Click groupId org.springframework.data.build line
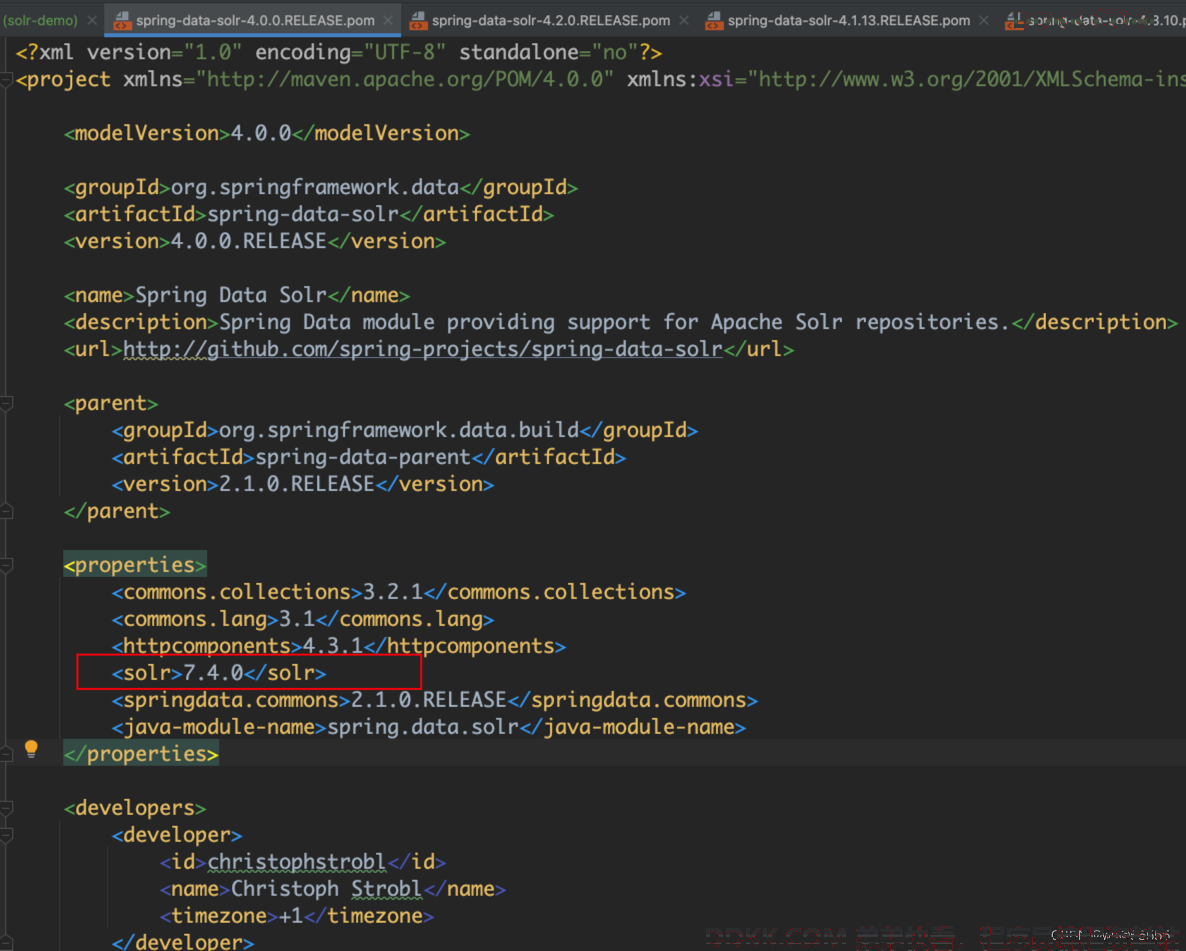 click(x=405, y=430)
